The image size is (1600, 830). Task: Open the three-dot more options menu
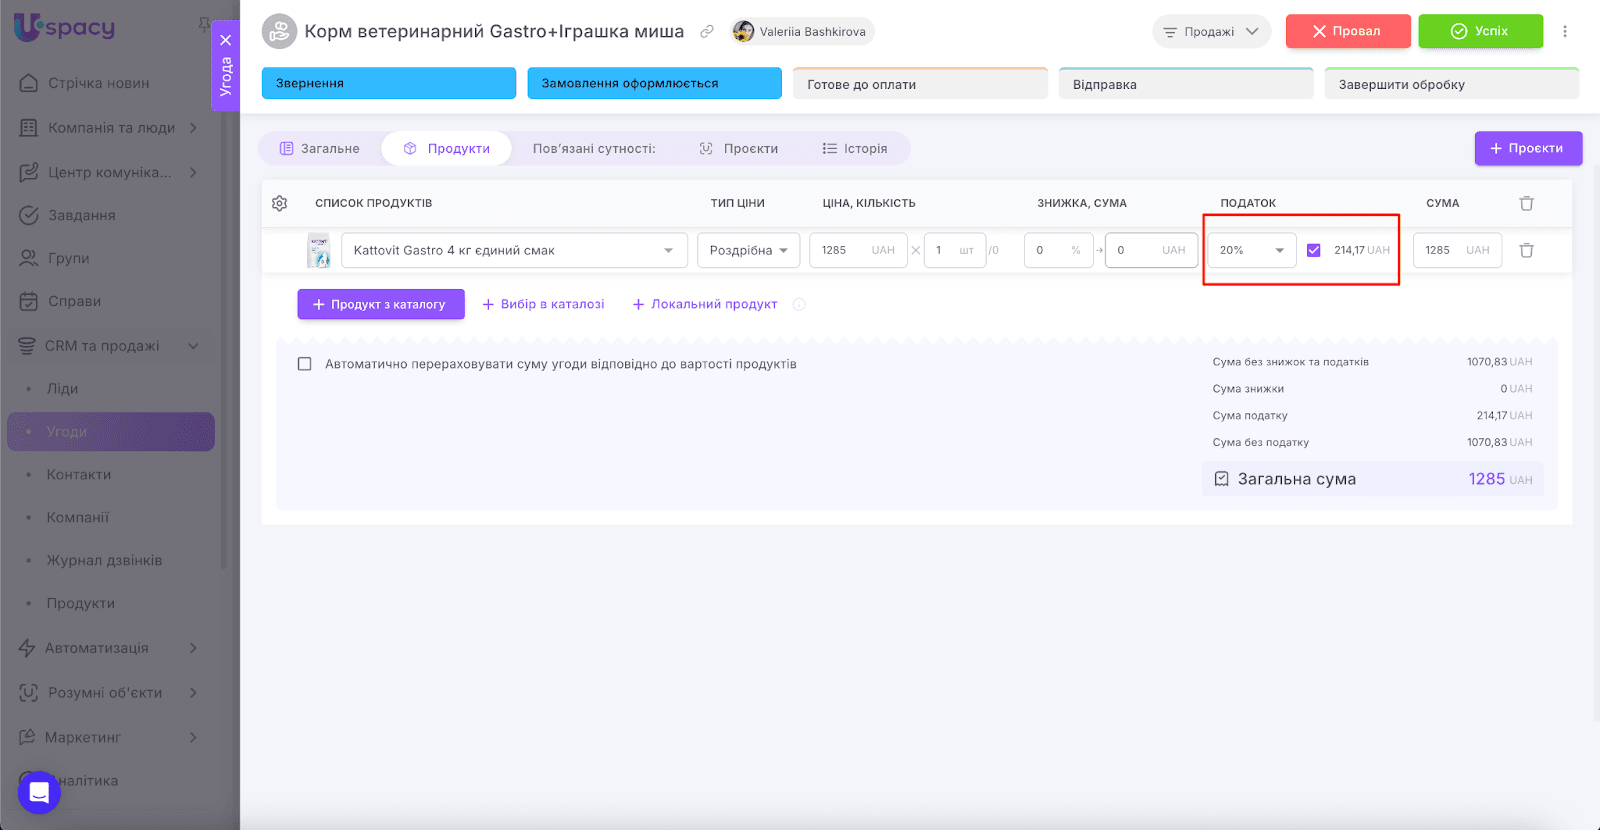click(x=1565, y=31)
